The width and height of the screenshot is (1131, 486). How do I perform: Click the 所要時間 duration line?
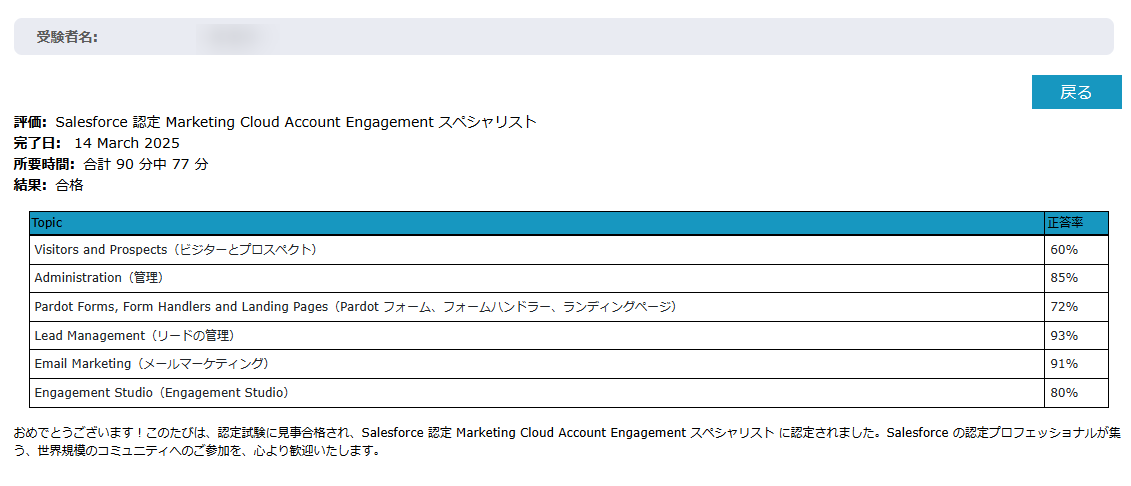(x=111, y=164)
